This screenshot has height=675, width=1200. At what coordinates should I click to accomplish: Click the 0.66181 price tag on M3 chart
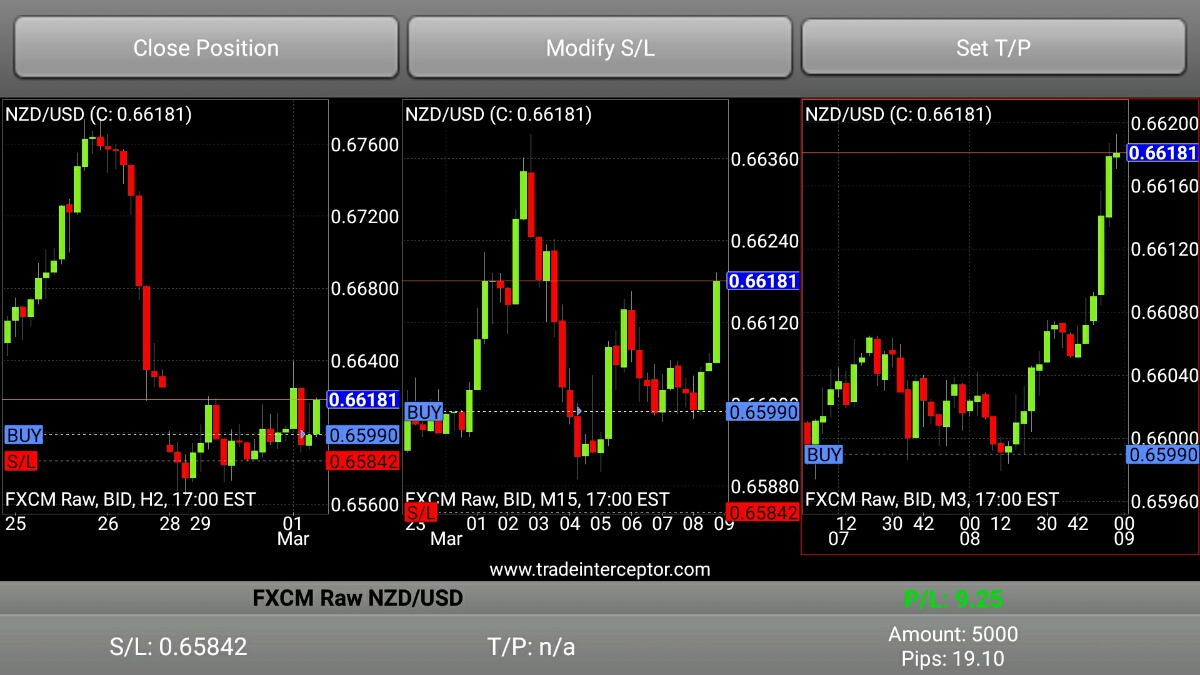[1163, 153]
